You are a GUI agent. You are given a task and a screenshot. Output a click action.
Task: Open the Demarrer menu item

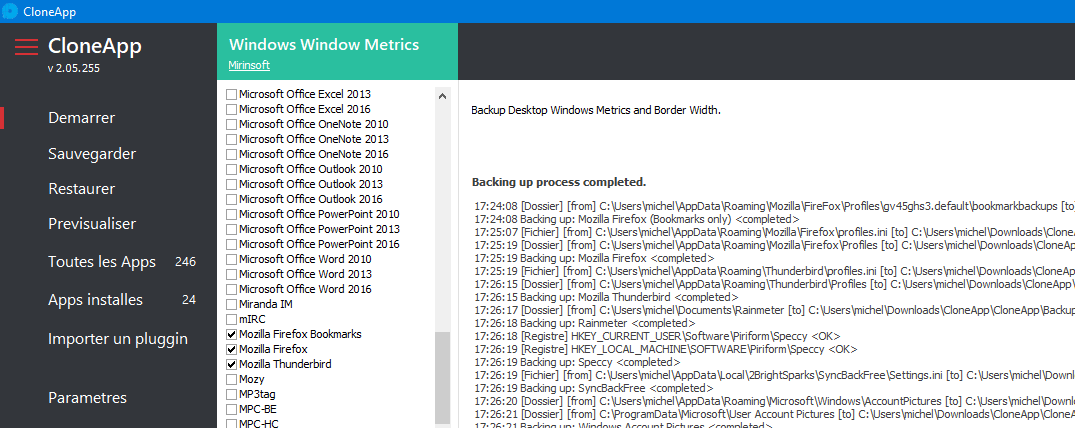pos(82,118)
